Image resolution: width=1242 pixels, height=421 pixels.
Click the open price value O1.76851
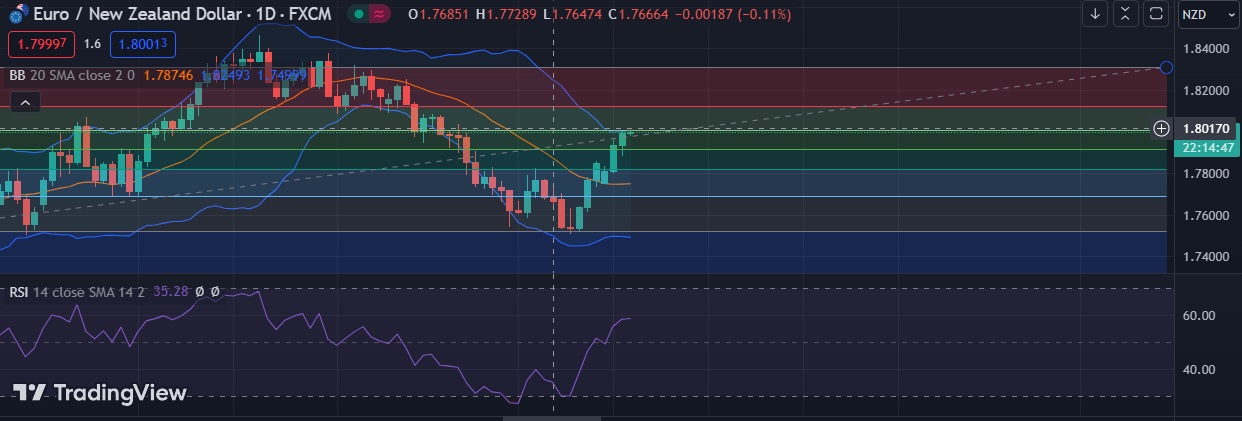pos(440,15)
